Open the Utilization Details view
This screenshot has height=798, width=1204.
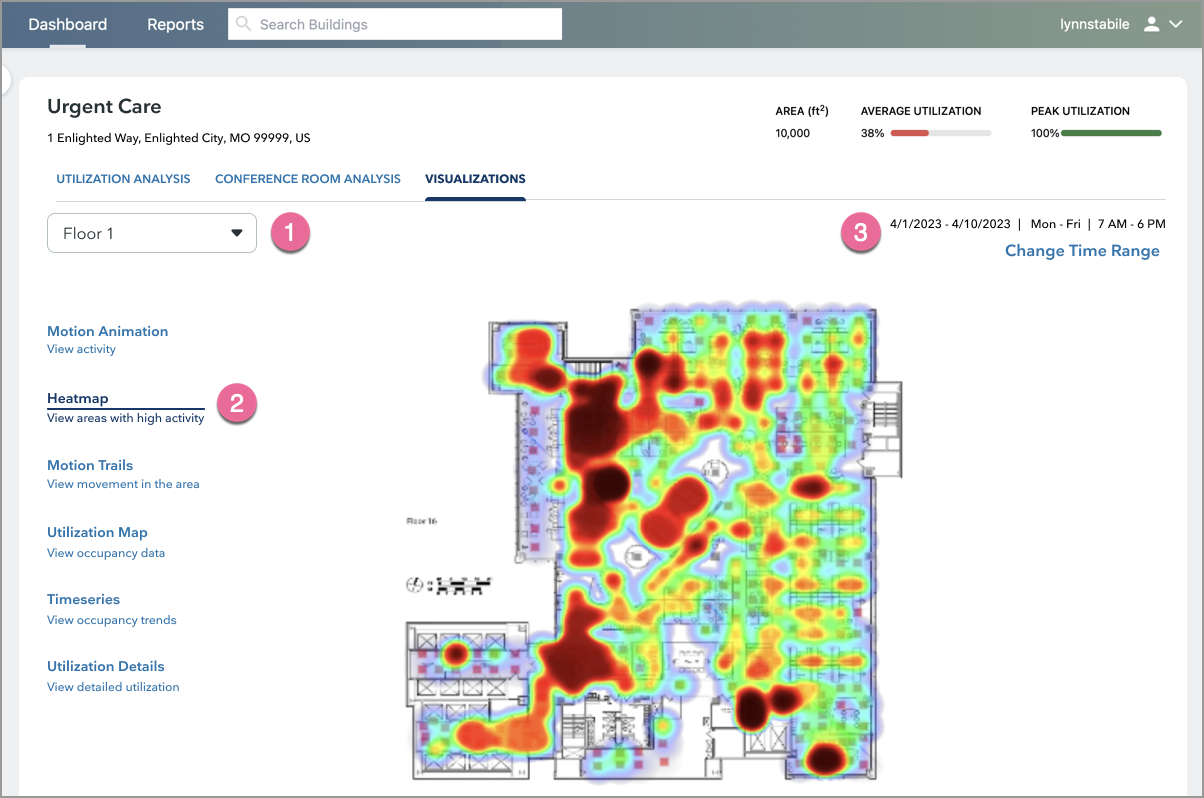[105, 666]
